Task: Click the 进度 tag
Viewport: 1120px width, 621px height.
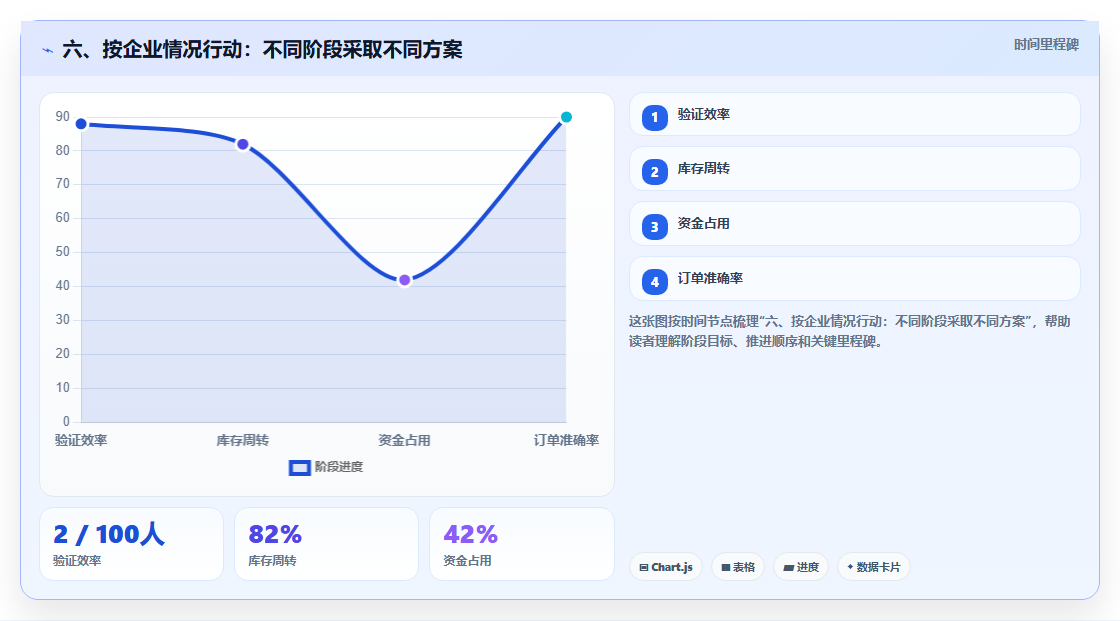Action: tap(801, 567)
